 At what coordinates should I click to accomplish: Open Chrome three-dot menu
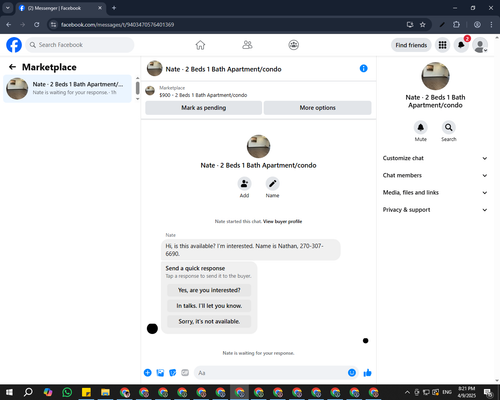pyautogui.click(x=491, y=25)
